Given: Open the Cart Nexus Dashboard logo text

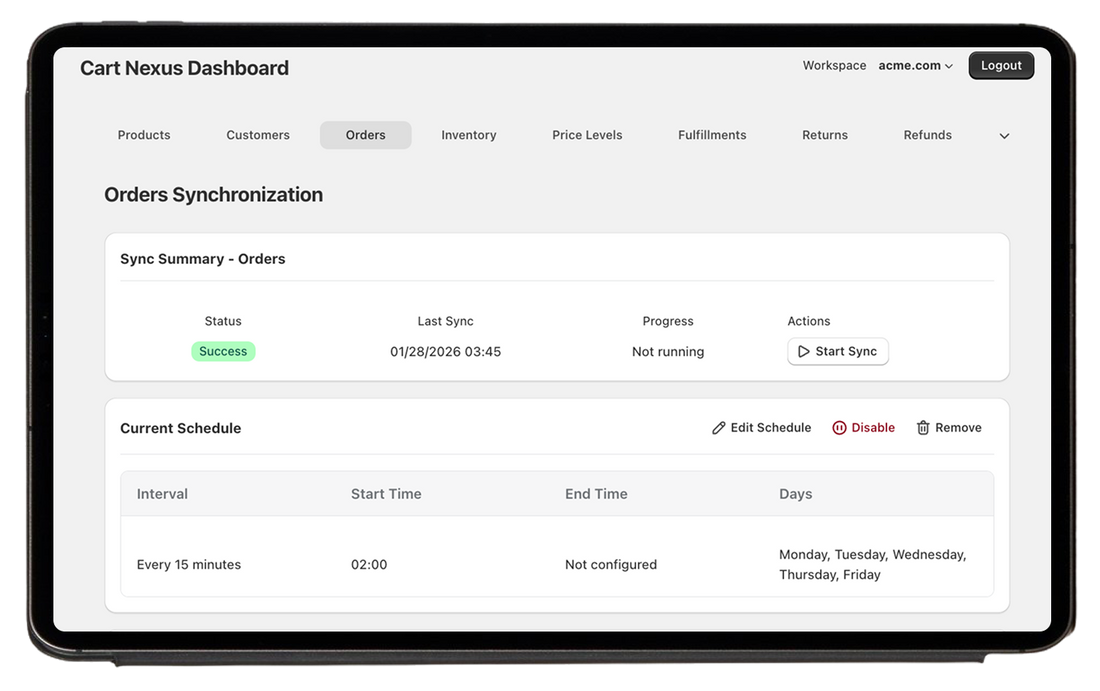Looking at the screenshot, I should pos(184,67).
